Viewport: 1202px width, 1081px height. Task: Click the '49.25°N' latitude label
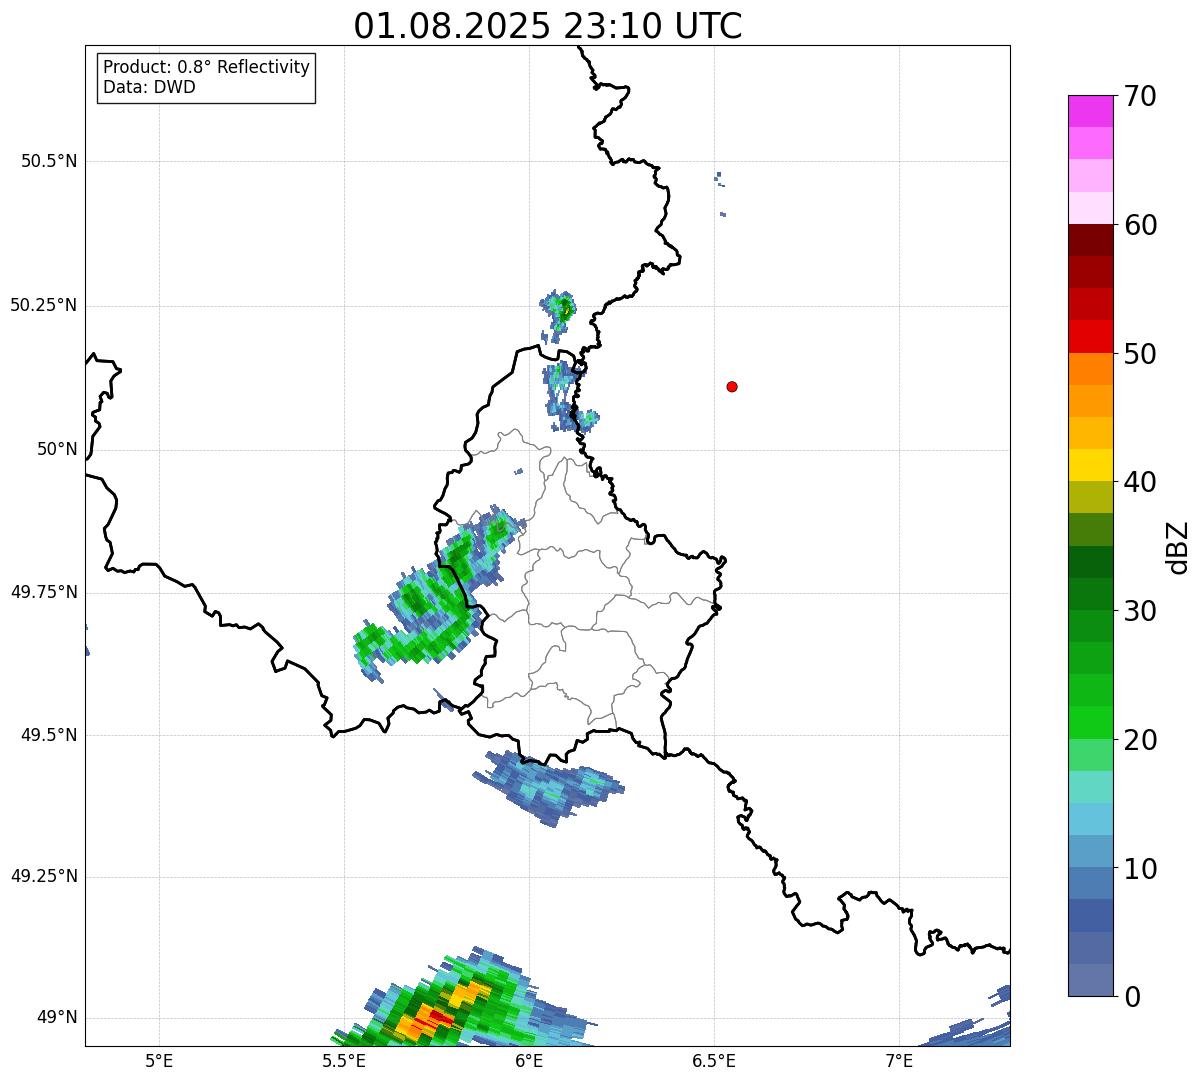(x=44, y=876)
